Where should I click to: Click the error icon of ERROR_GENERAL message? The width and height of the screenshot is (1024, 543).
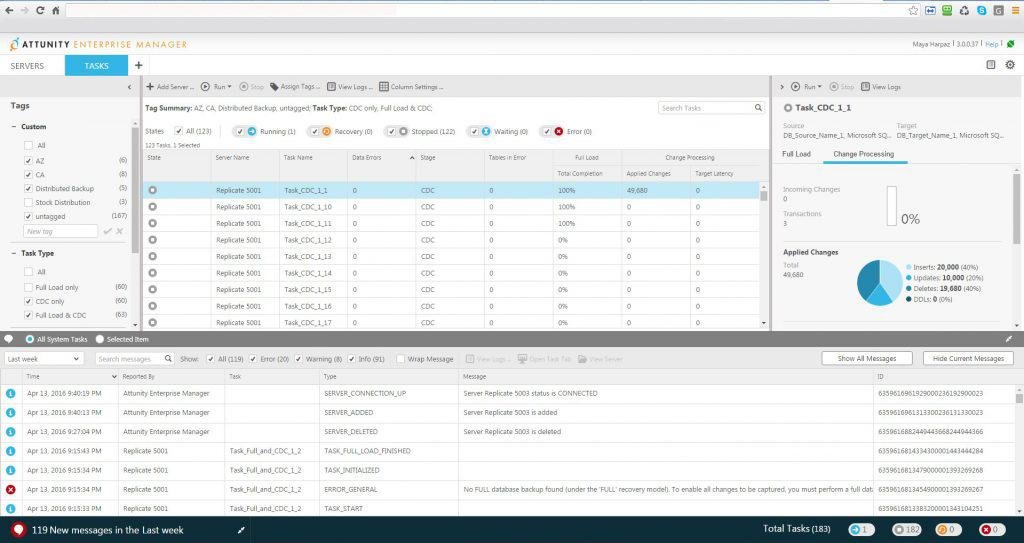click(x=10, y=489)
